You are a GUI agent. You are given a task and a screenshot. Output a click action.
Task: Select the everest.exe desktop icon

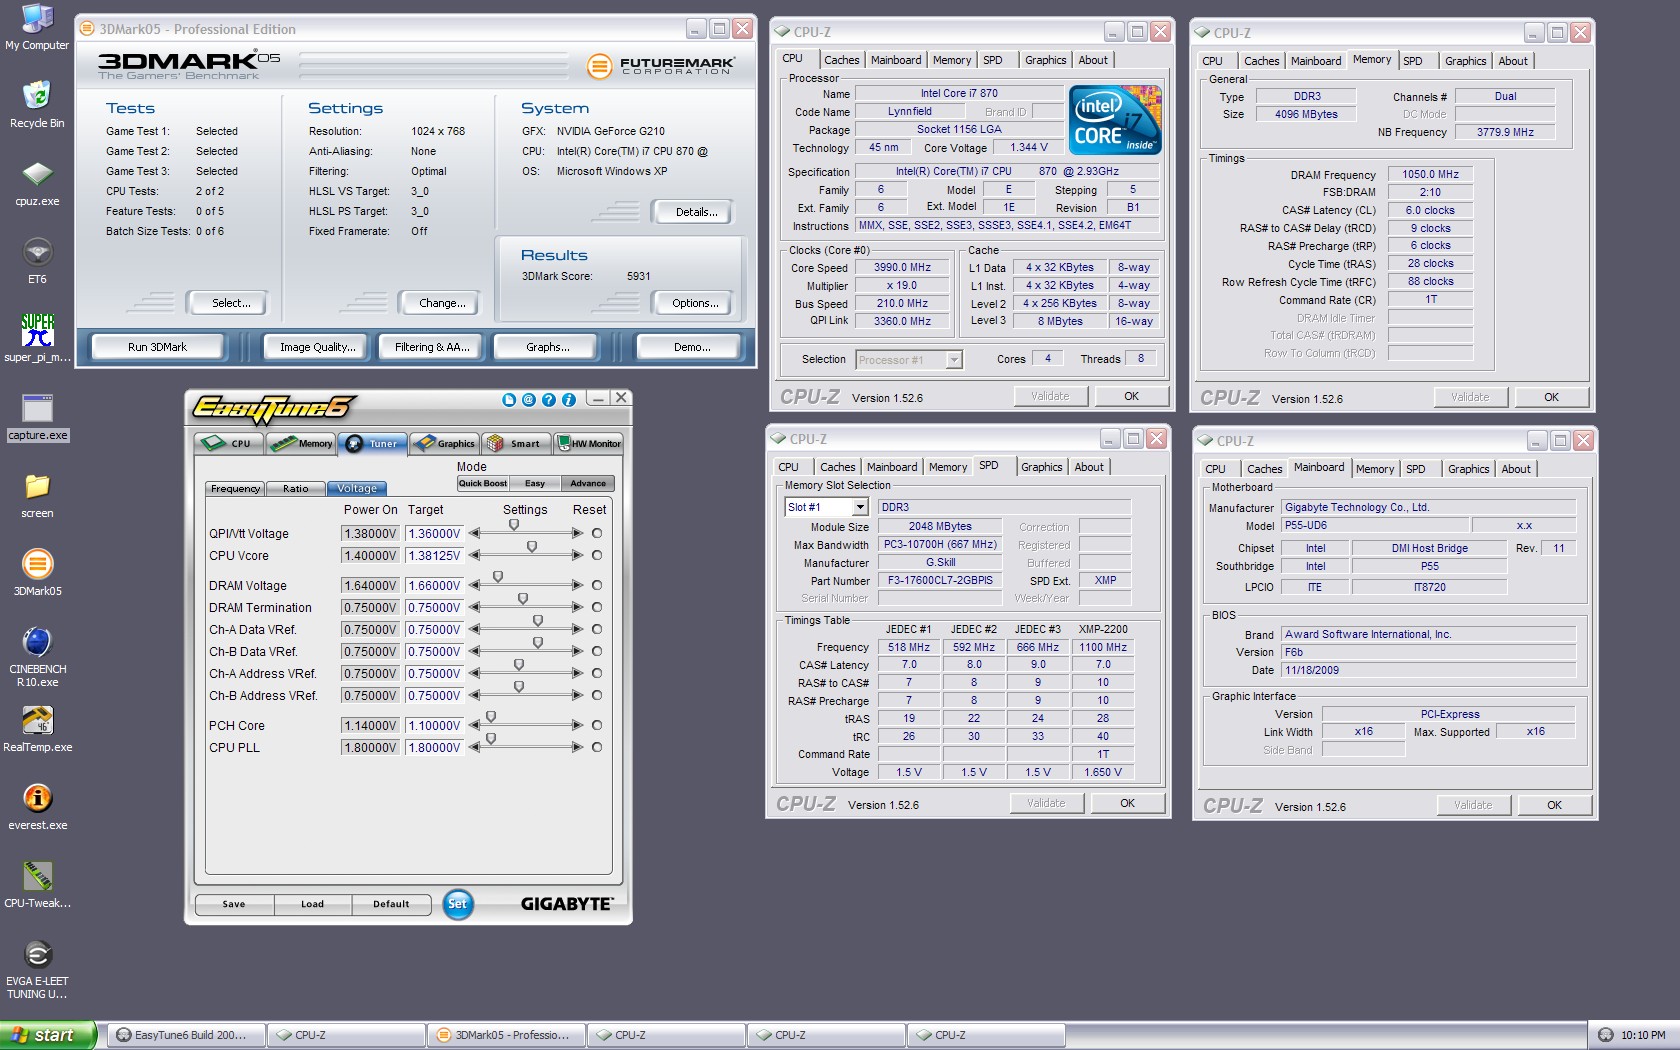[x=37, y=807]
